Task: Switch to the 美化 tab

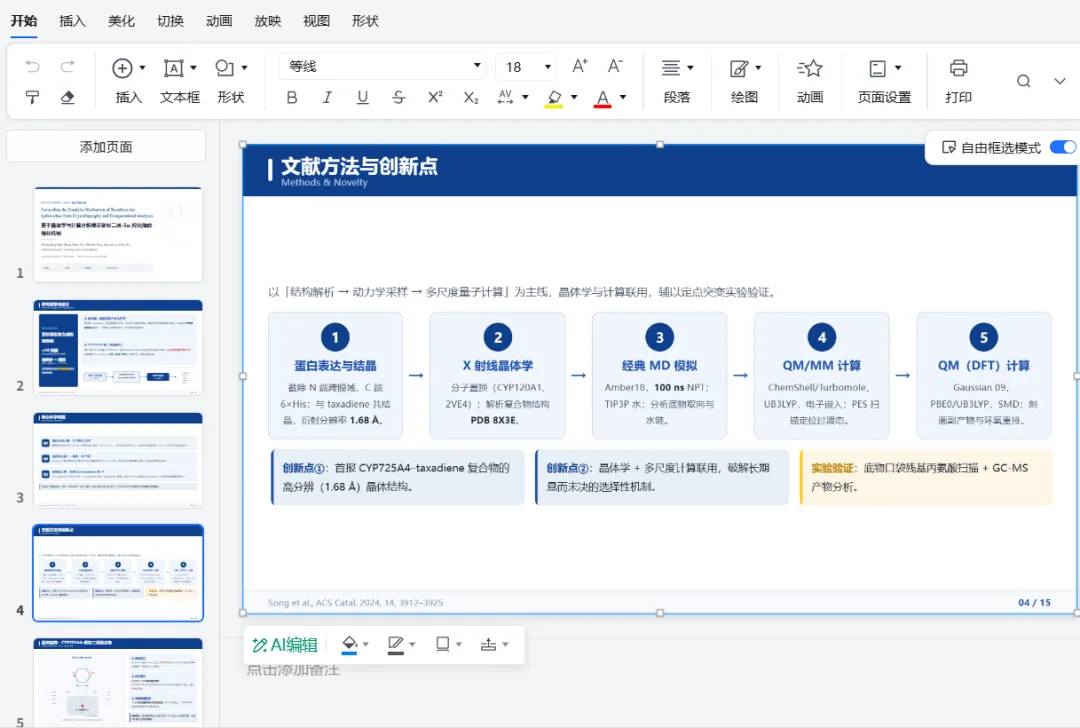Action: tap(121, 21)
